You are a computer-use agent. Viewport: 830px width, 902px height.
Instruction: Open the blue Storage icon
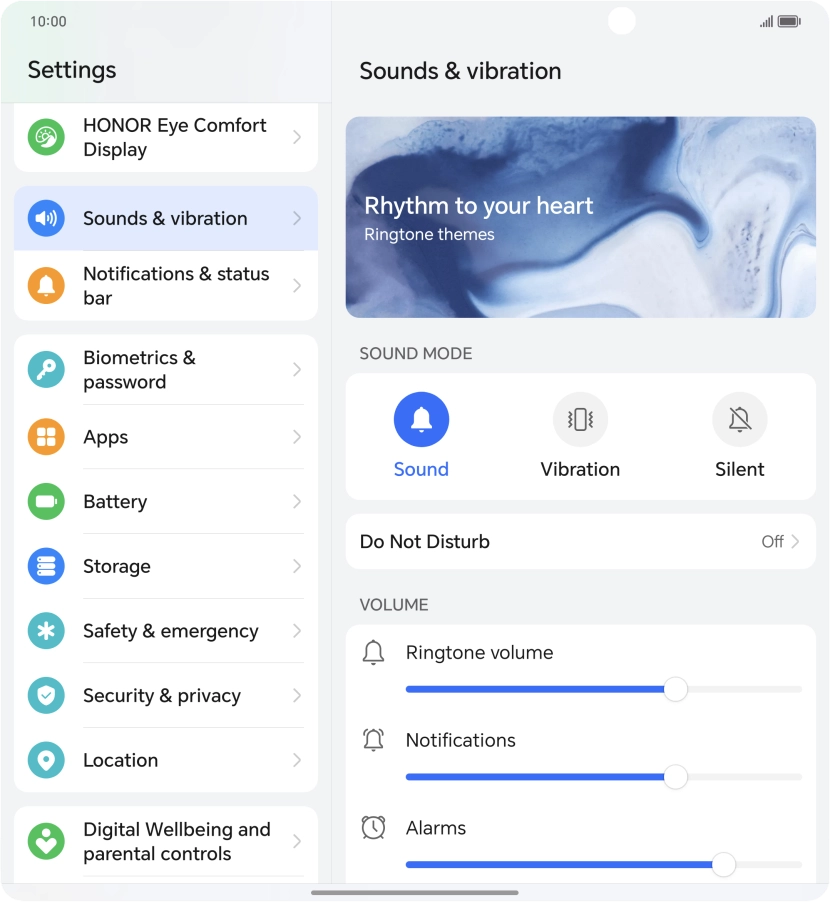[x=46, y=566]
